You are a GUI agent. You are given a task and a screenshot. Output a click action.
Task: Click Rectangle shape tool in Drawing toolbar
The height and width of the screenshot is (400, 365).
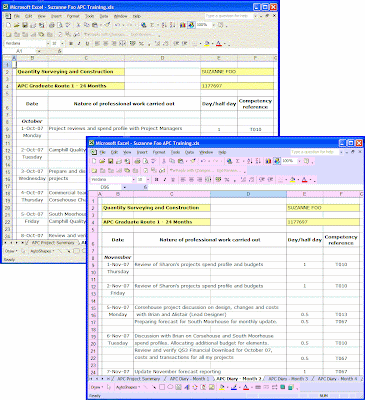click(x=162, y=387)
